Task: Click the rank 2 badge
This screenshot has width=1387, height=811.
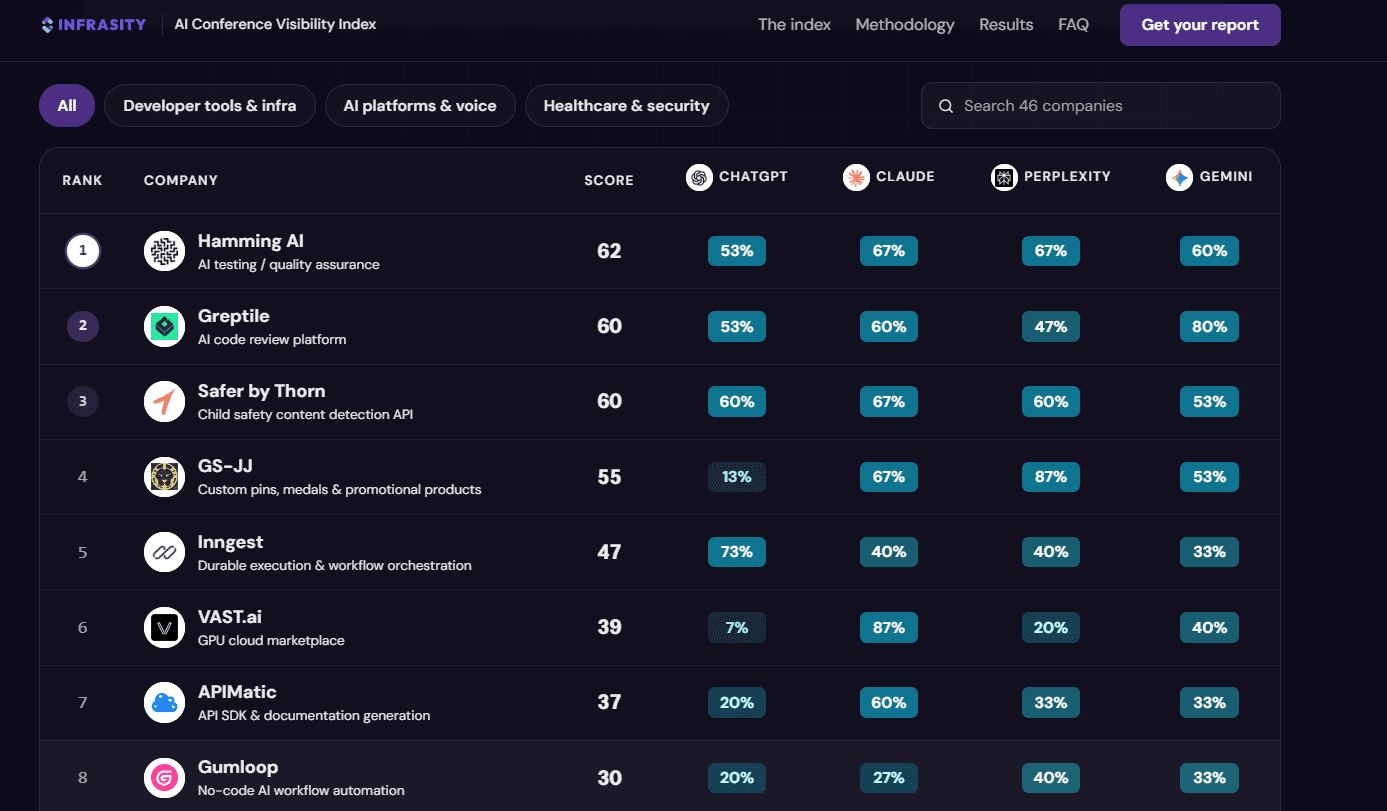Action: 83,326
